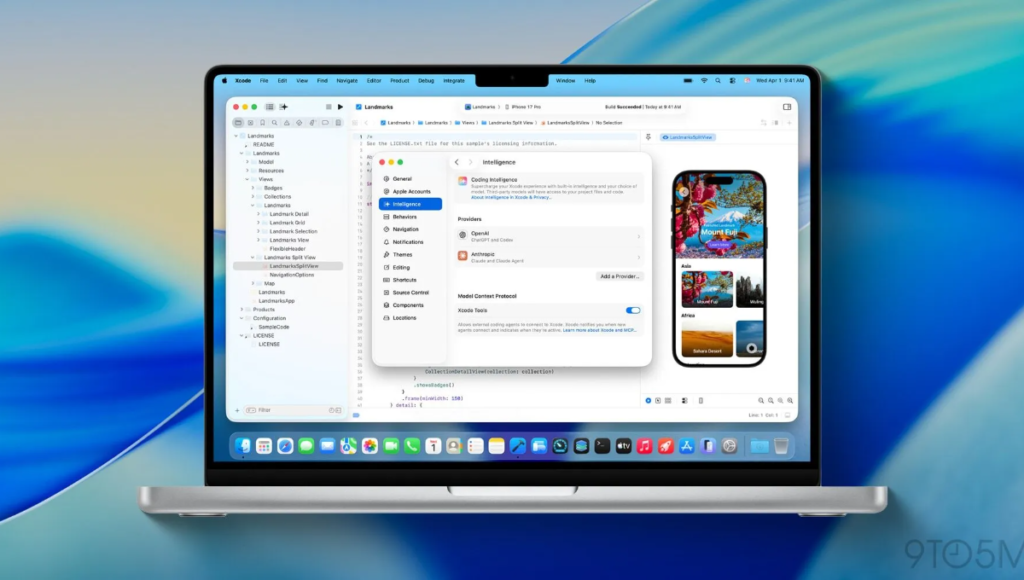Click the OpenAI provider icon
The height and width of the screenshot is (580, 1024).
coord(462,235)
